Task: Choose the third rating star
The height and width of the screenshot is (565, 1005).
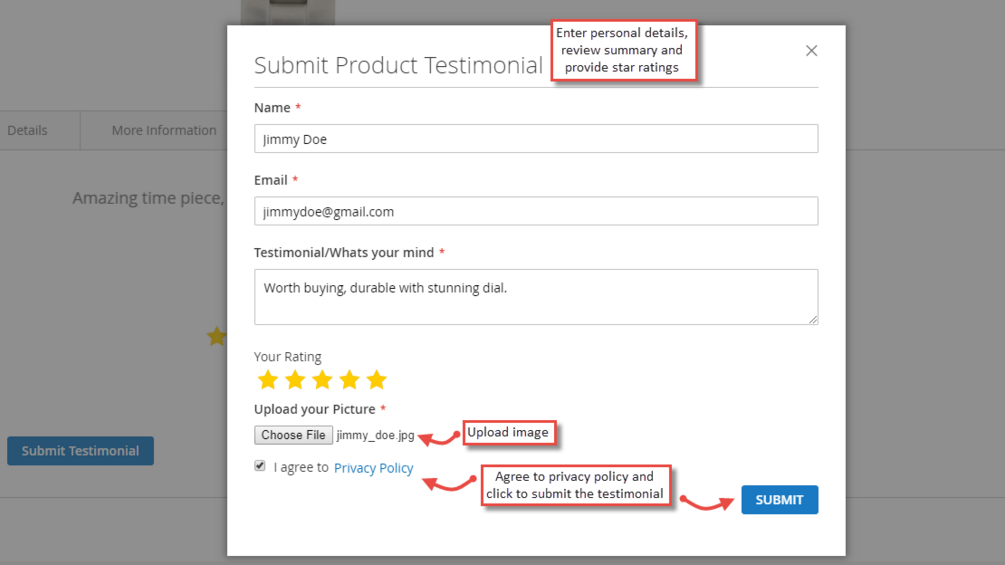Action: [x=322, y=380]
